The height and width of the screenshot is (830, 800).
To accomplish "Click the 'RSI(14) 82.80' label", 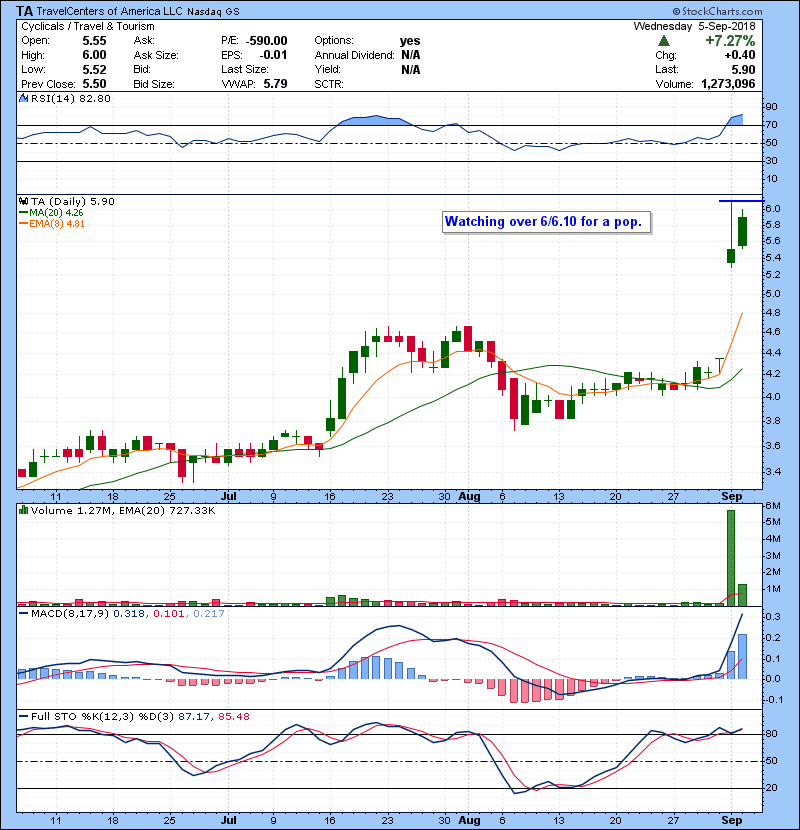I will click(x=70, y=98).
